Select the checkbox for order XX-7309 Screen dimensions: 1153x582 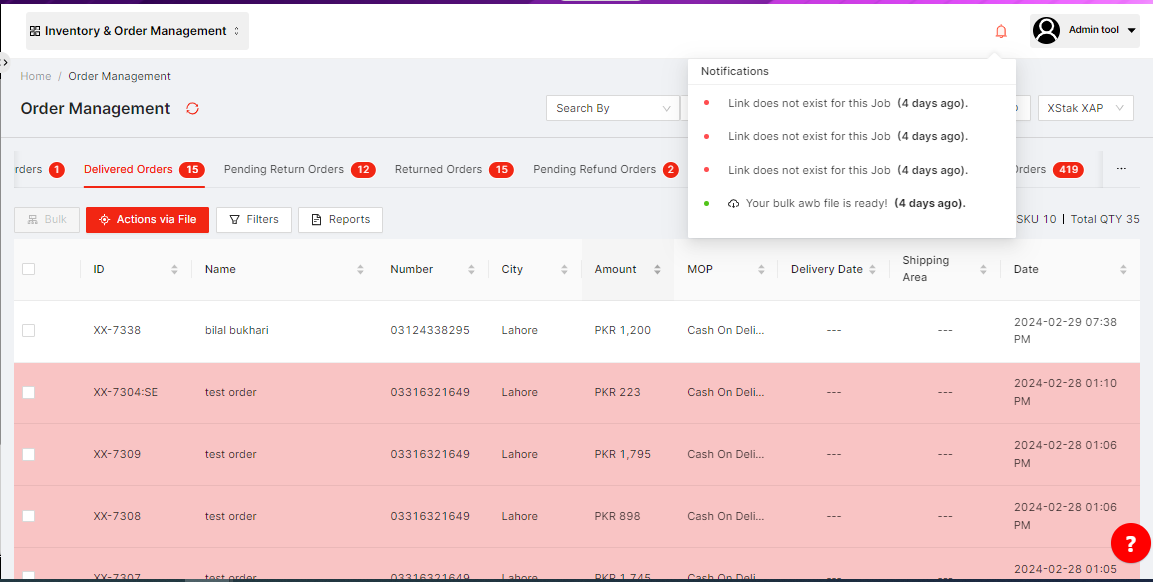[x=28, y=455]
